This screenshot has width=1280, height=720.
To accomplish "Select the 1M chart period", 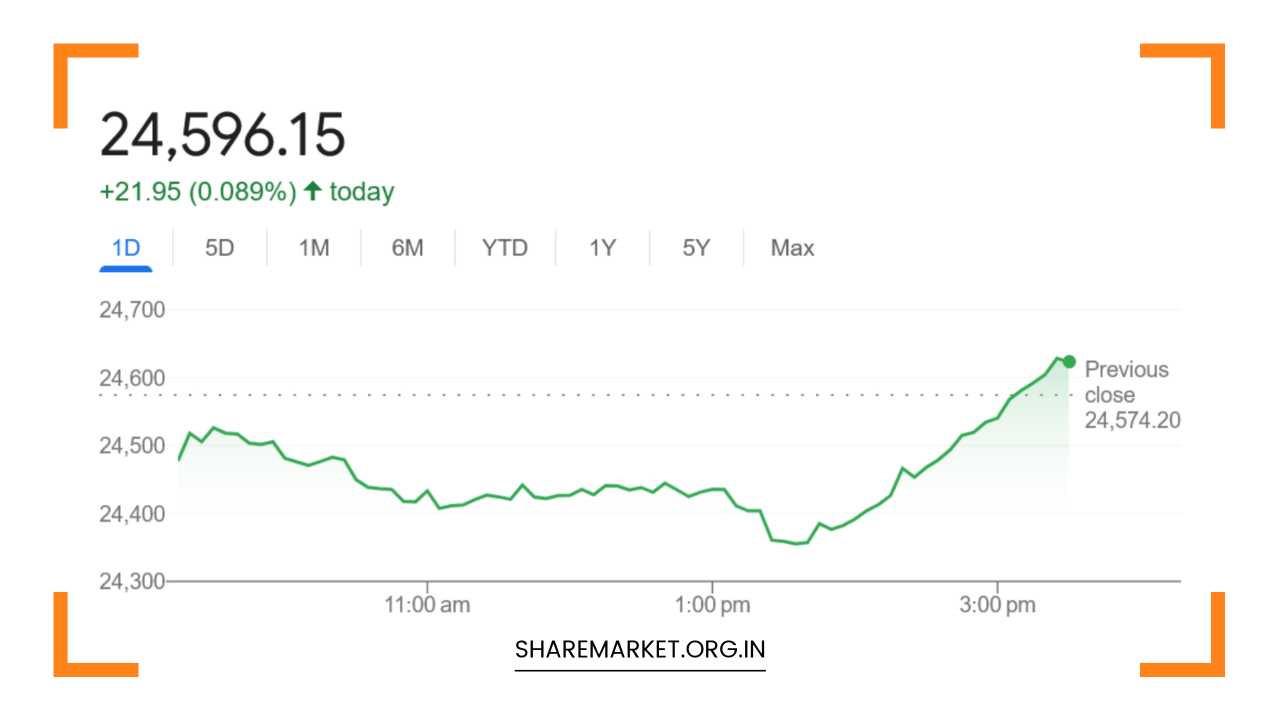I will (x=313, y=247).
